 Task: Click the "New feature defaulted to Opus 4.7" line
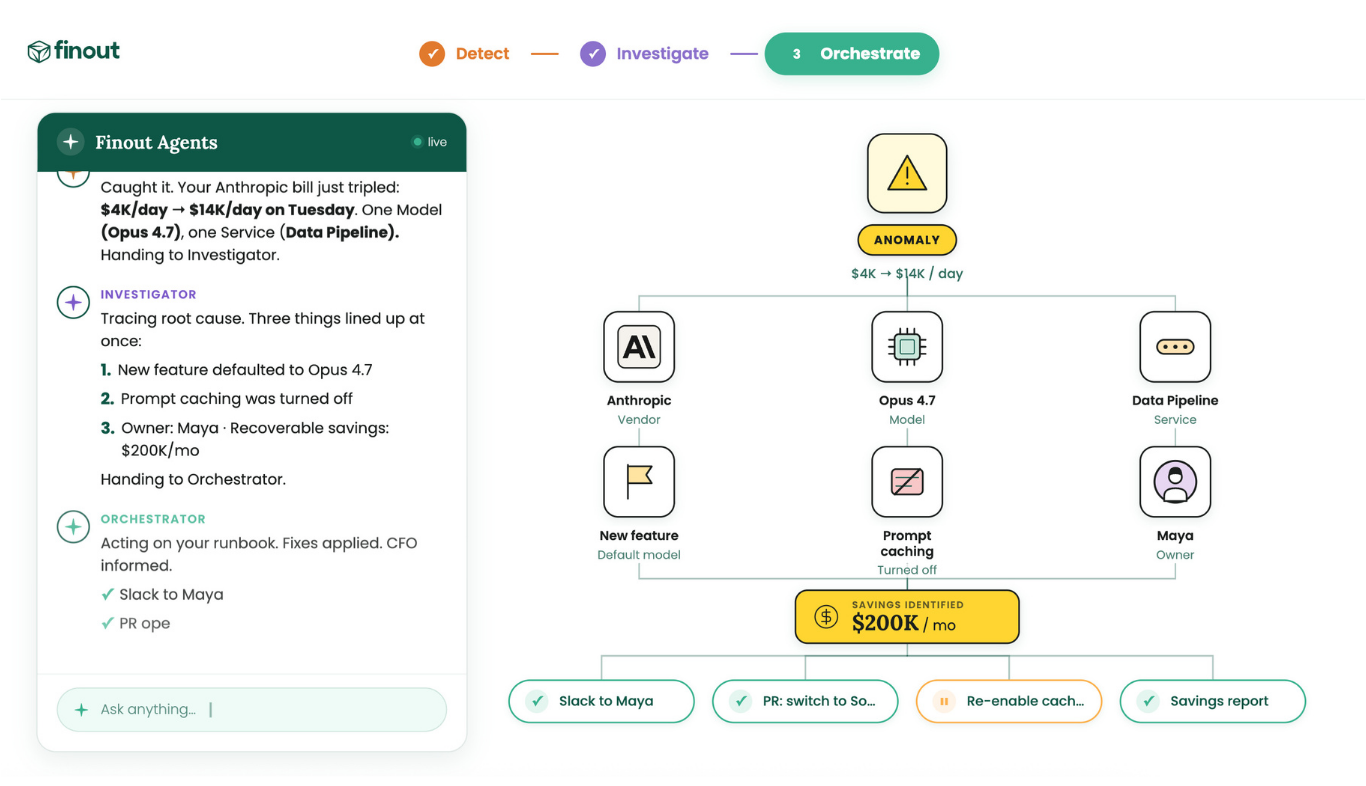(x=237, y=370)
